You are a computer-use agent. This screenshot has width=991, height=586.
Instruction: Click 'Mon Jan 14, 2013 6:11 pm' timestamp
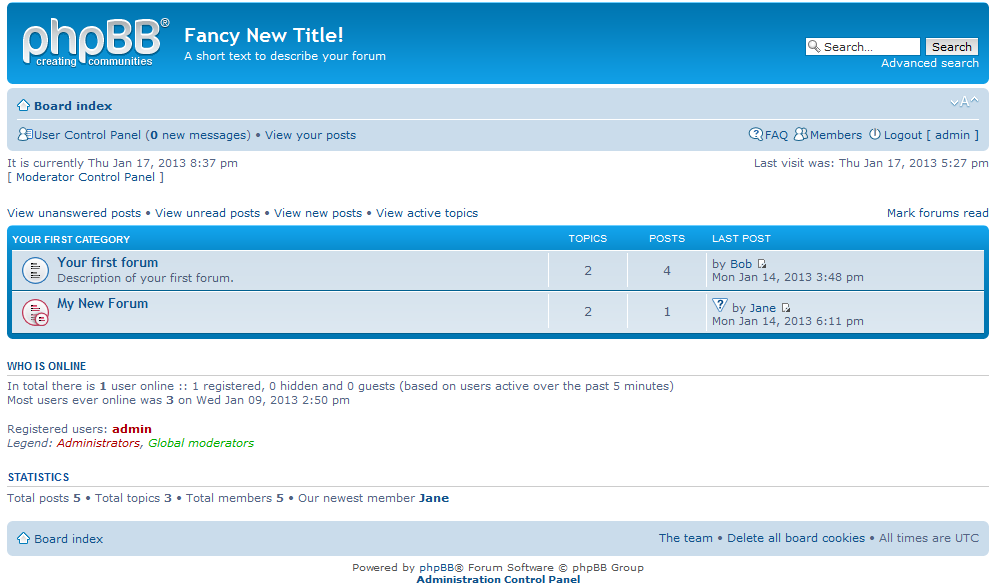[x=787, y=321]
